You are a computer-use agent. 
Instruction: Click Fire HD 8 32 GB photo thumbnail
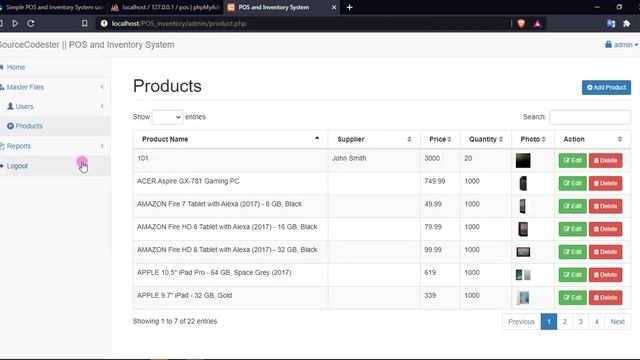[523, 252]
